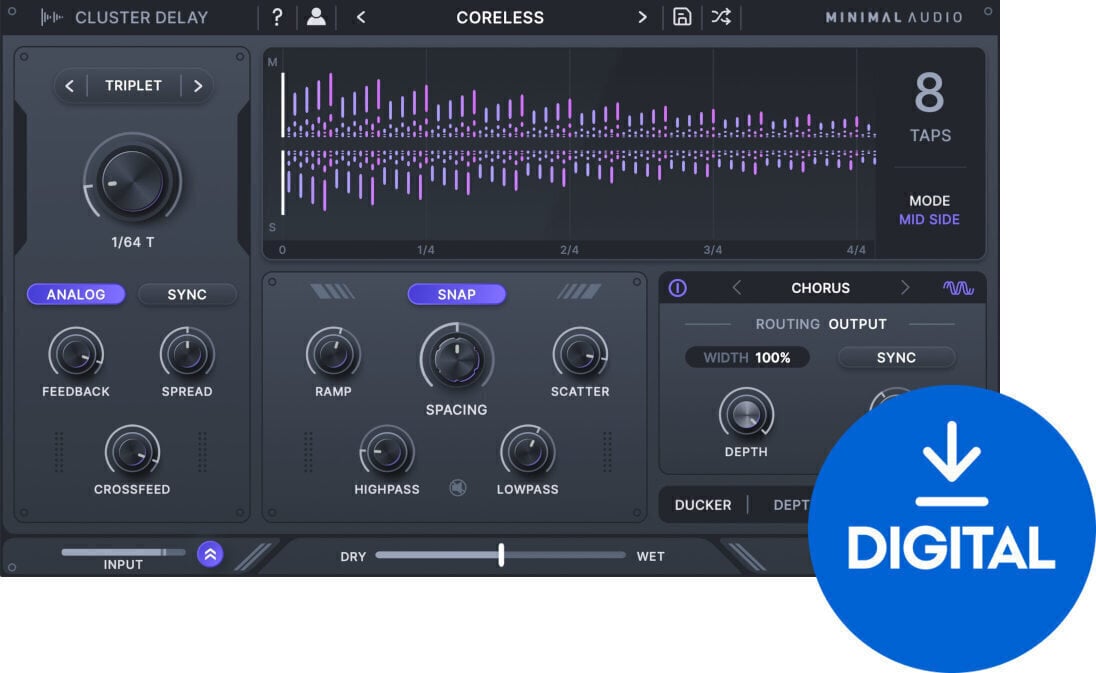This screenshot has height=673, width=1096.
Task: Change the MID SIDE mode selector
Action: click(929, 219)
